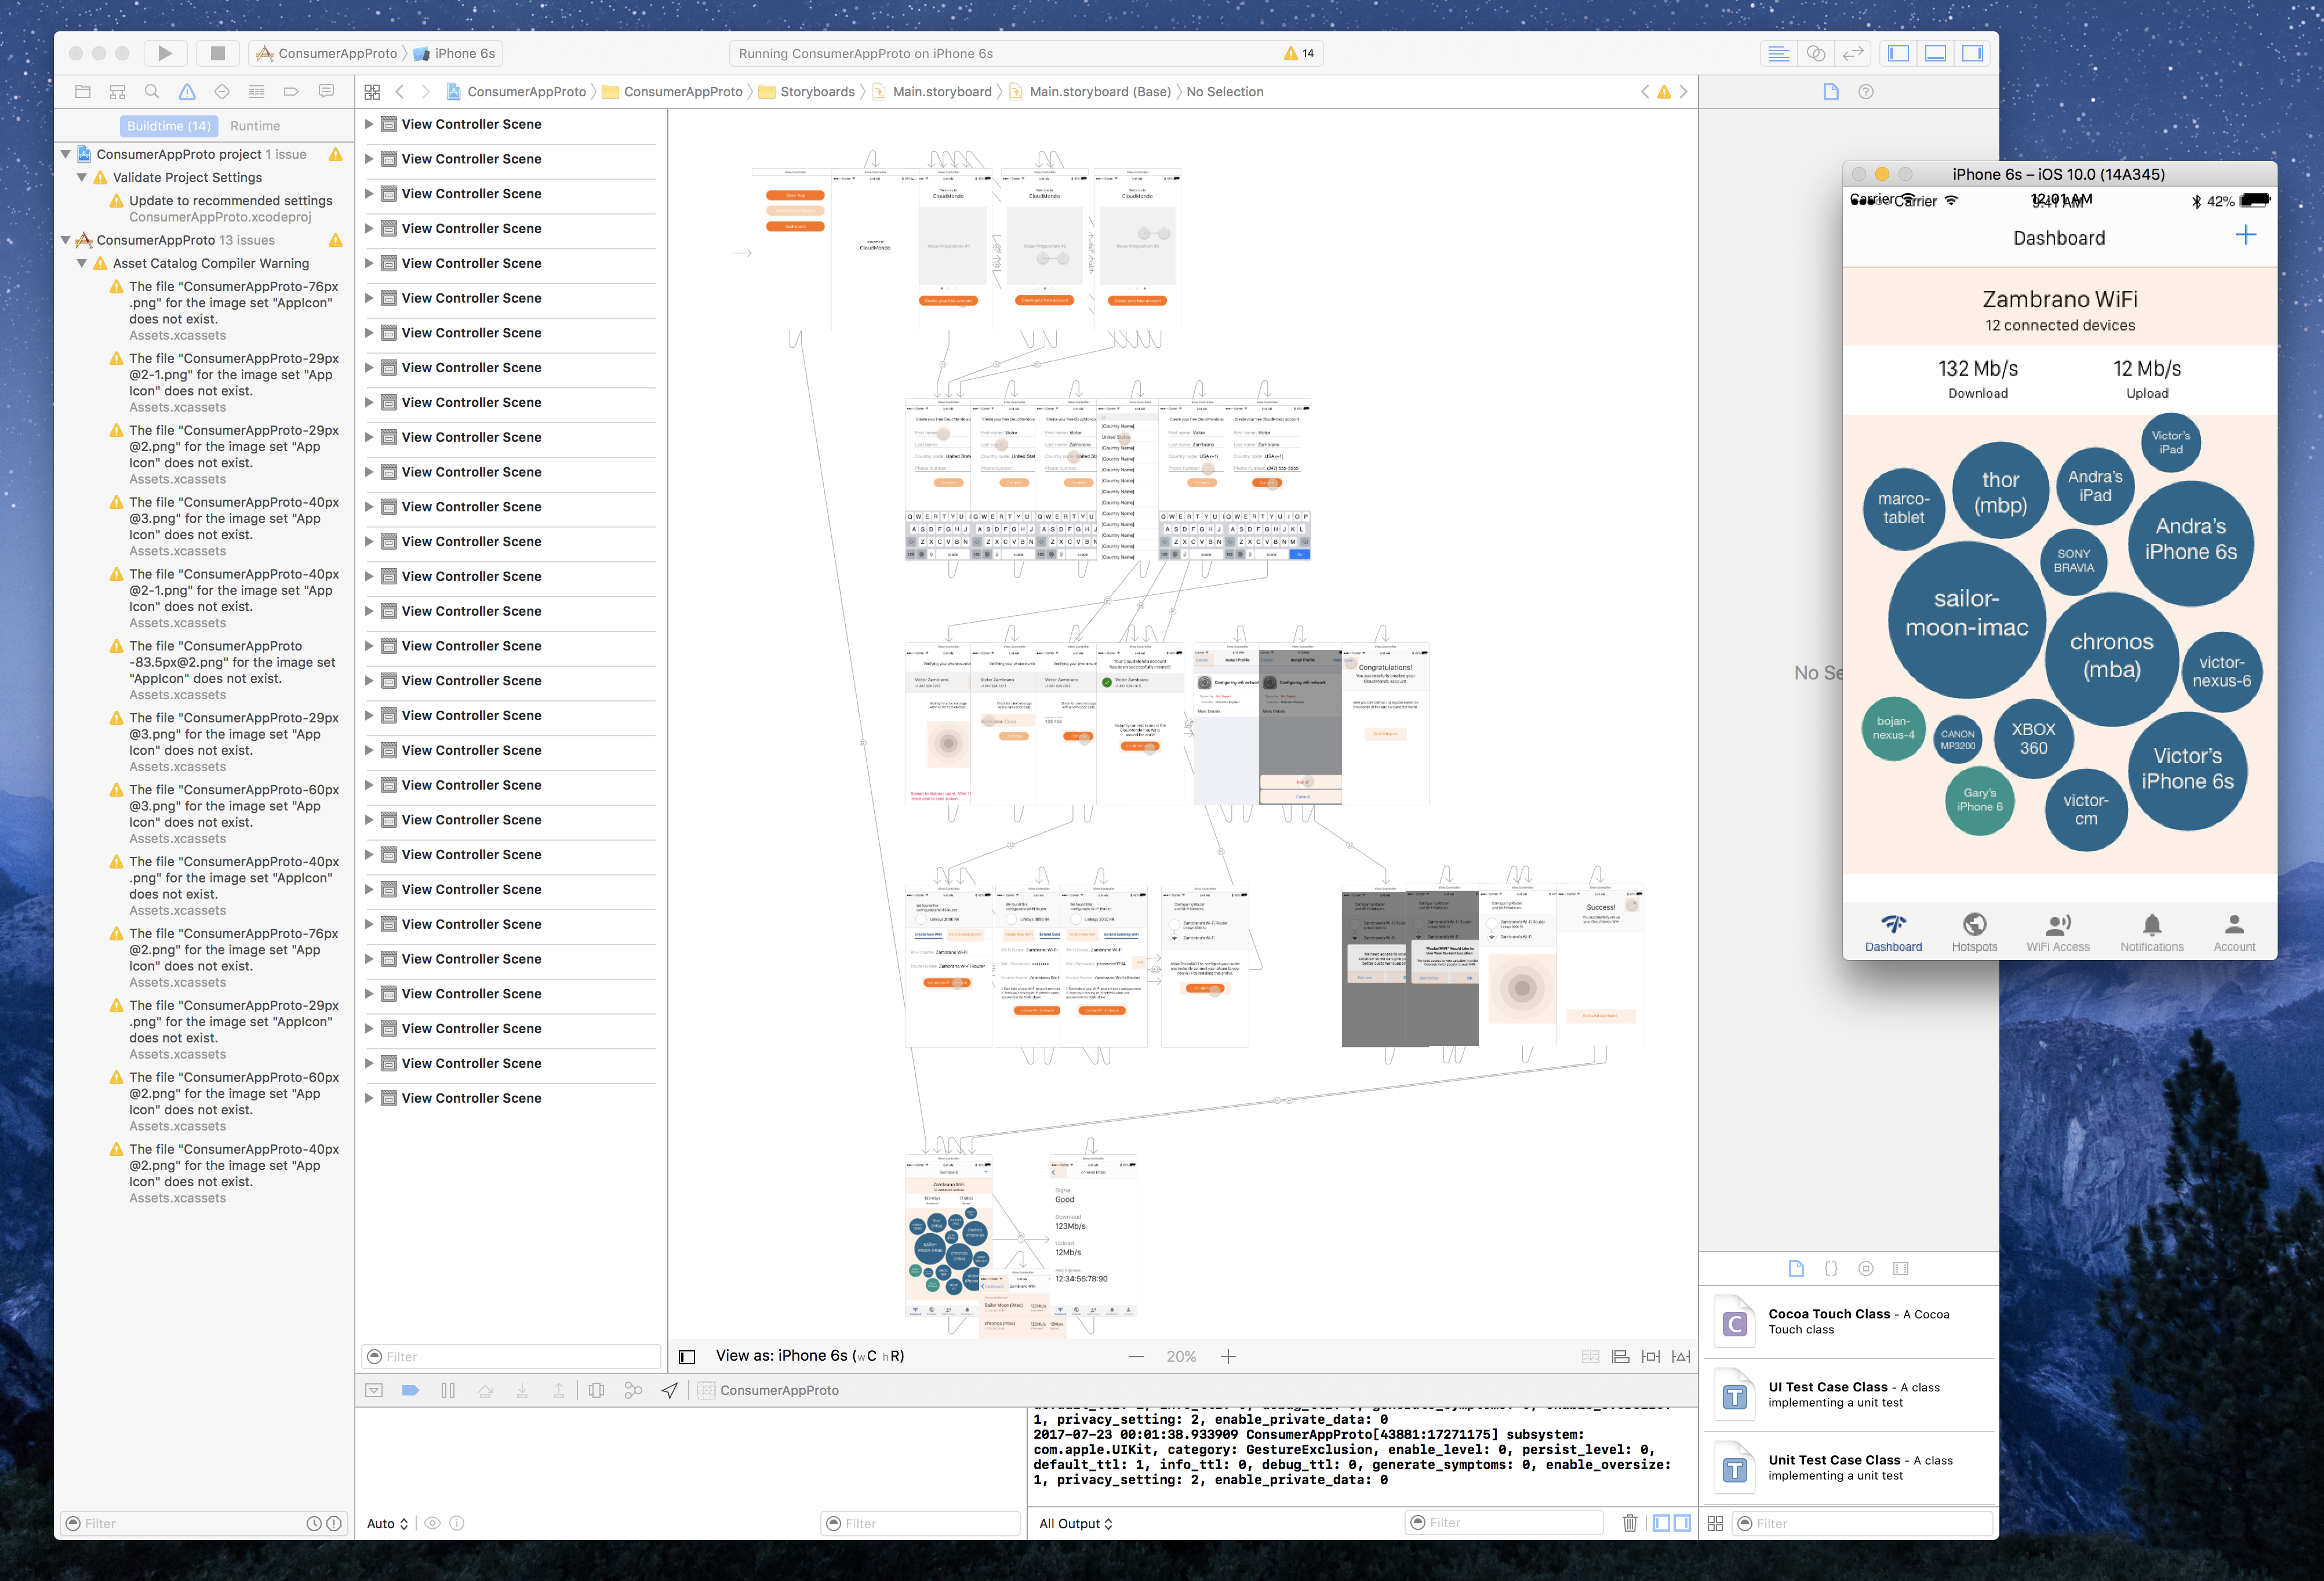Open the Test navigator diamond icon
This screenshot has width=2324, height=1581.
point(222,91)
